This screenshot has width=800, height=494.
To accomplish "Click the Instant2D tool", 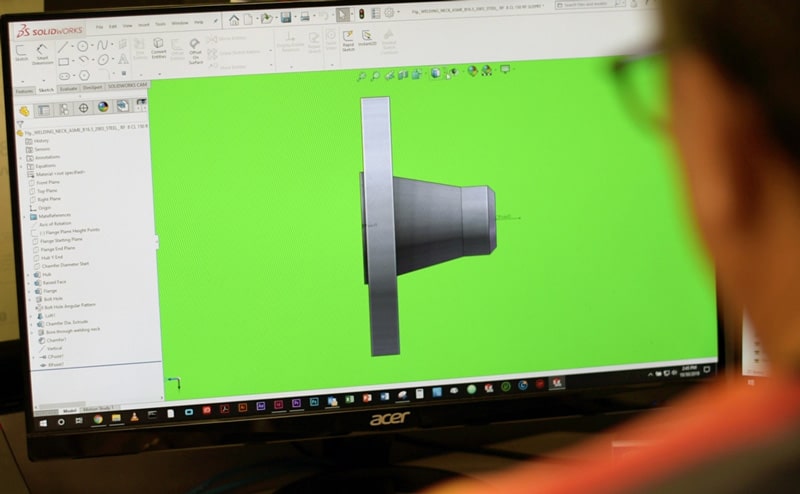I will [367, 38].
